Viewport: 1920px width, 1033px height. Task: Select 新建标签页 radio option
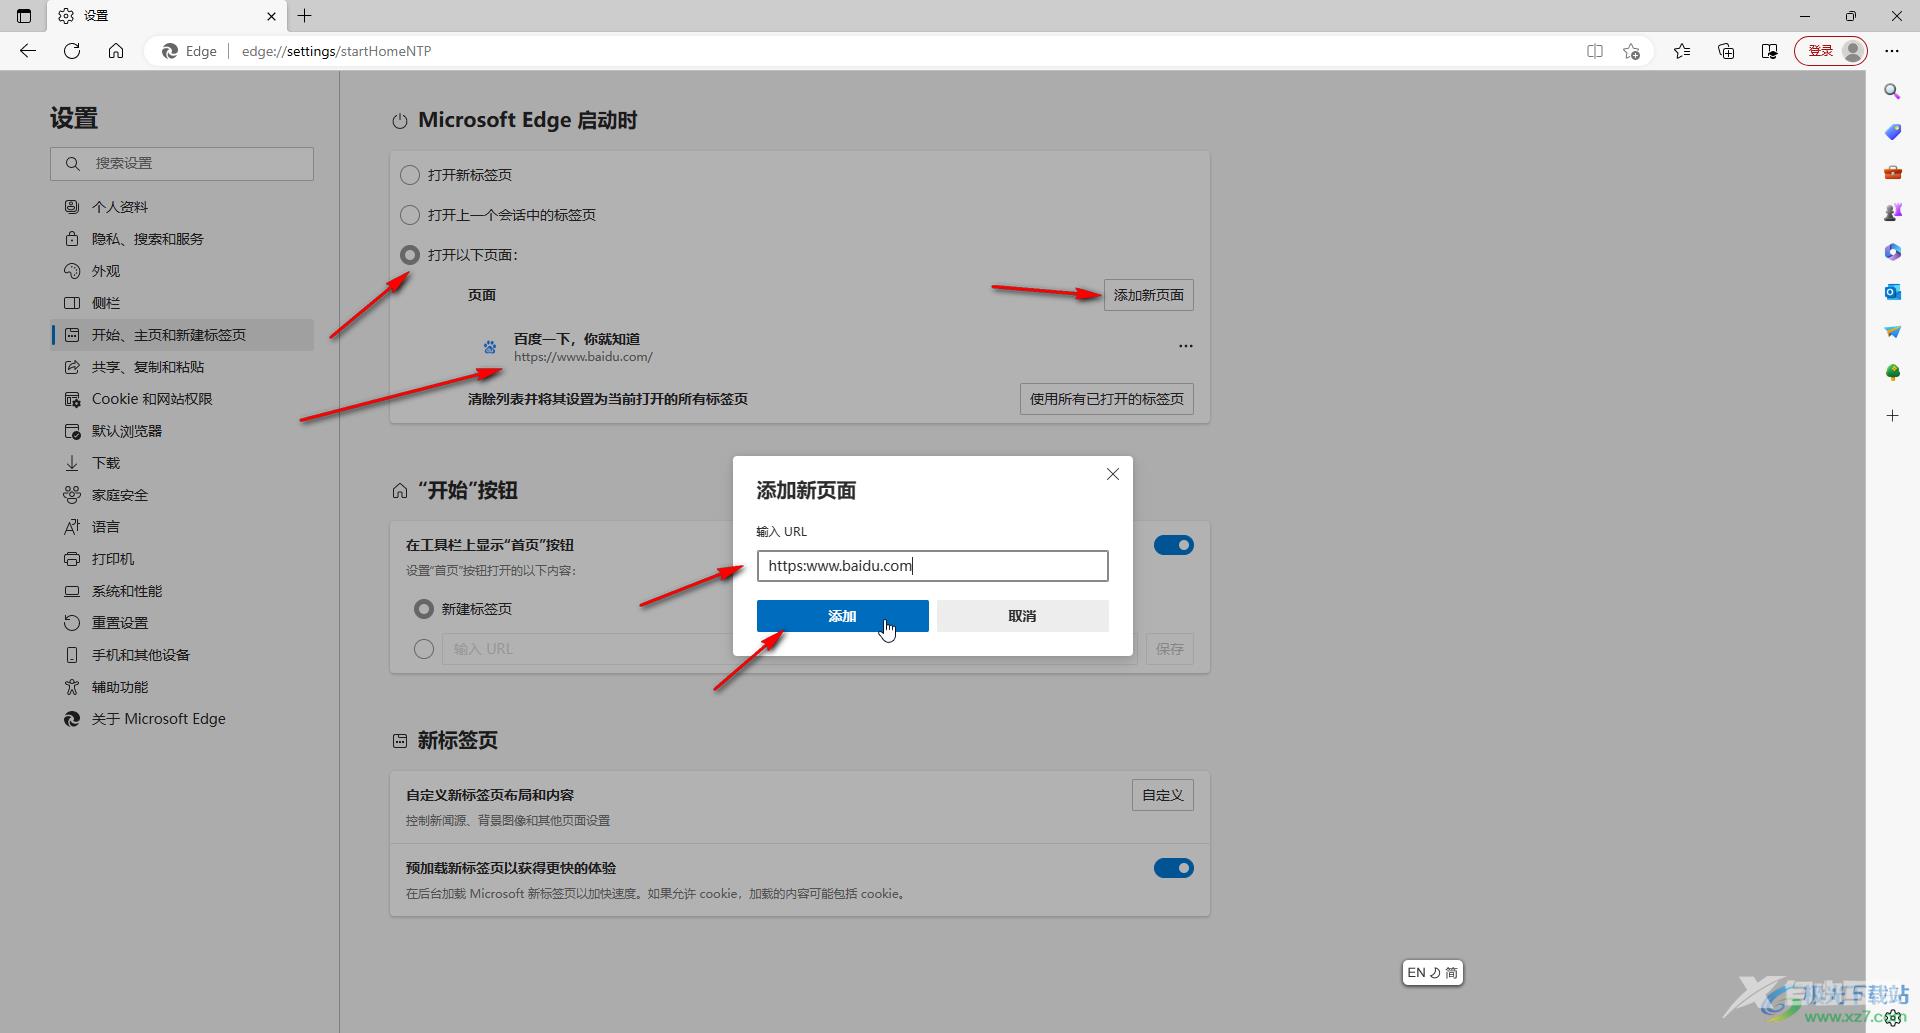click(x=424, y=609)
